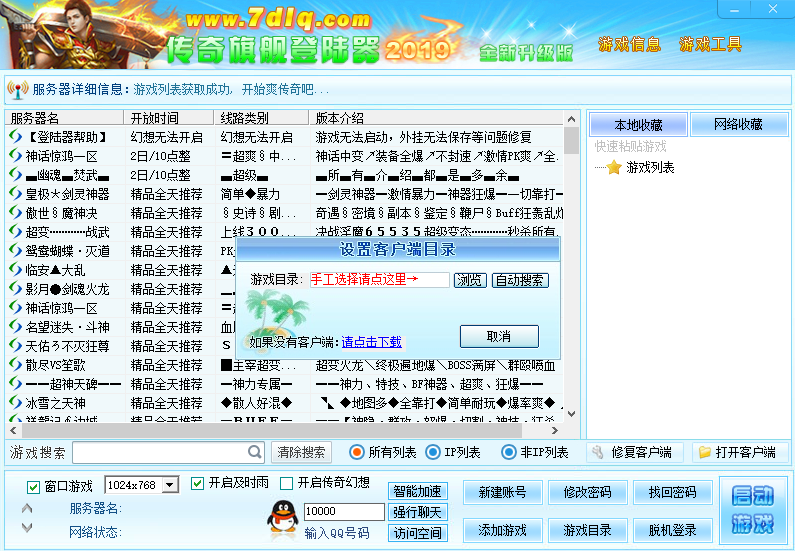
Task: Click the 智能加速 button
Action: 418,491
